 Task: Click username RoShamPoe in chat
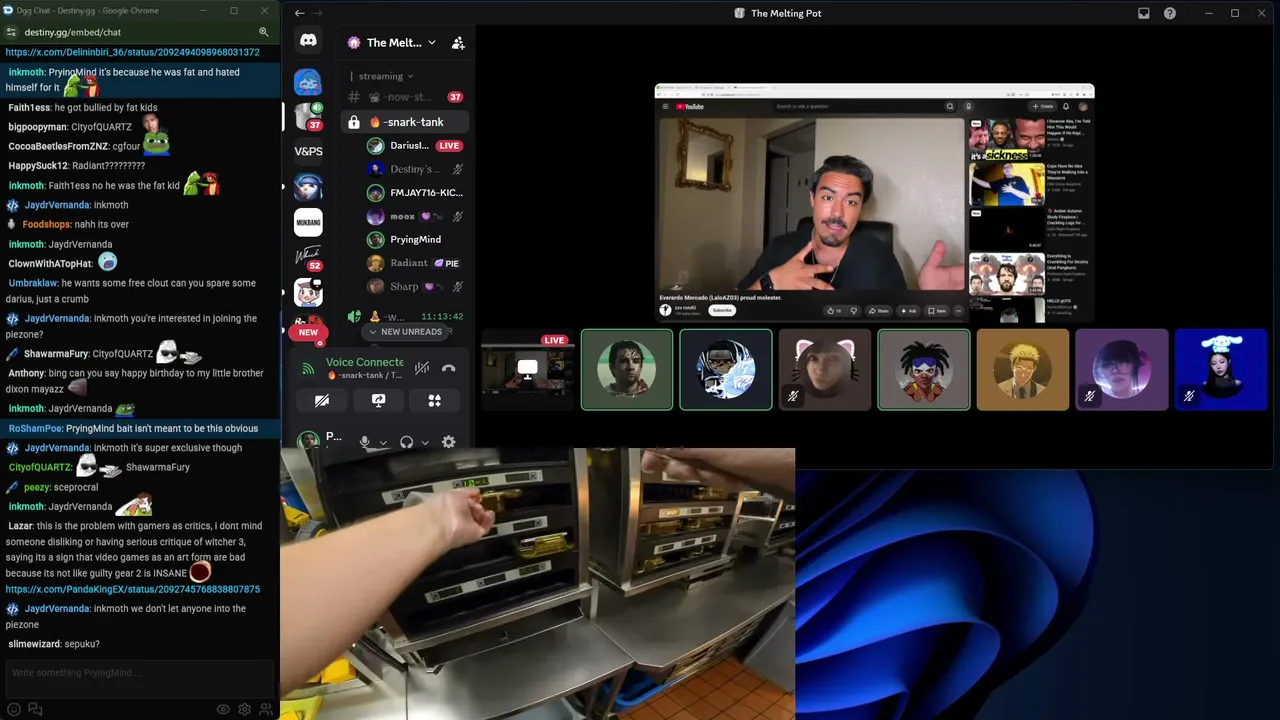click(35, 429)
